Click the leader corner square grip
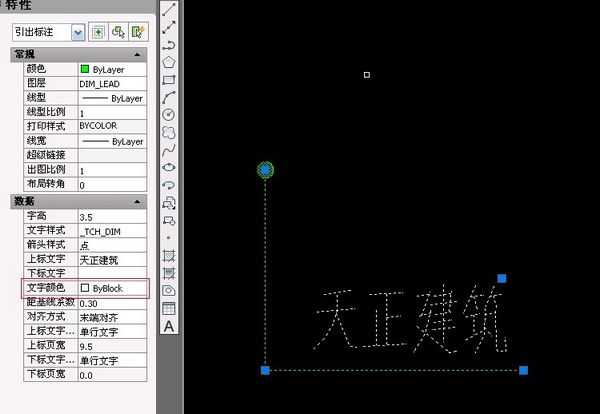 click(265, 370)
